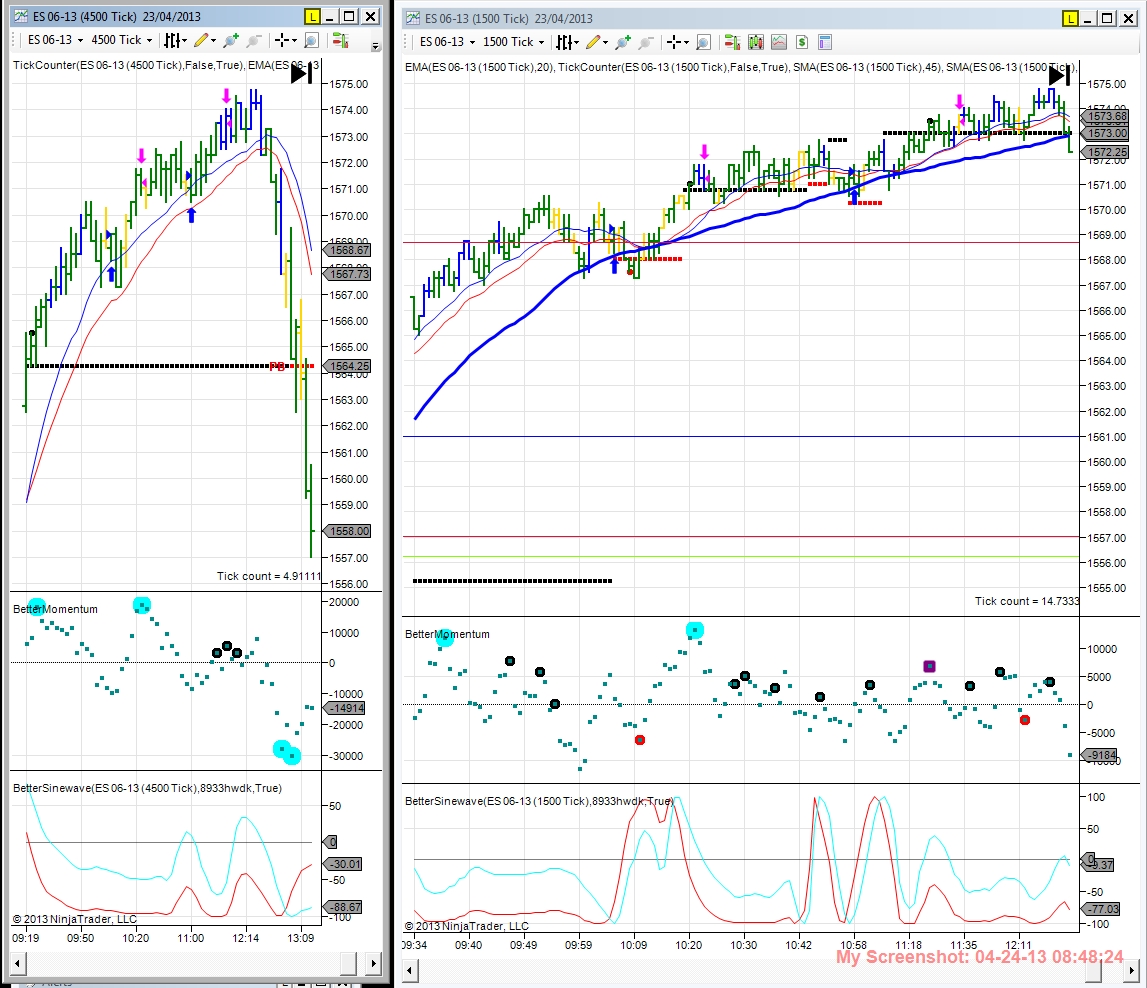This screenshot has height=988, width=1147.
Task: Zoom in on the 1500 Tick chart
Action: [623, 42]
